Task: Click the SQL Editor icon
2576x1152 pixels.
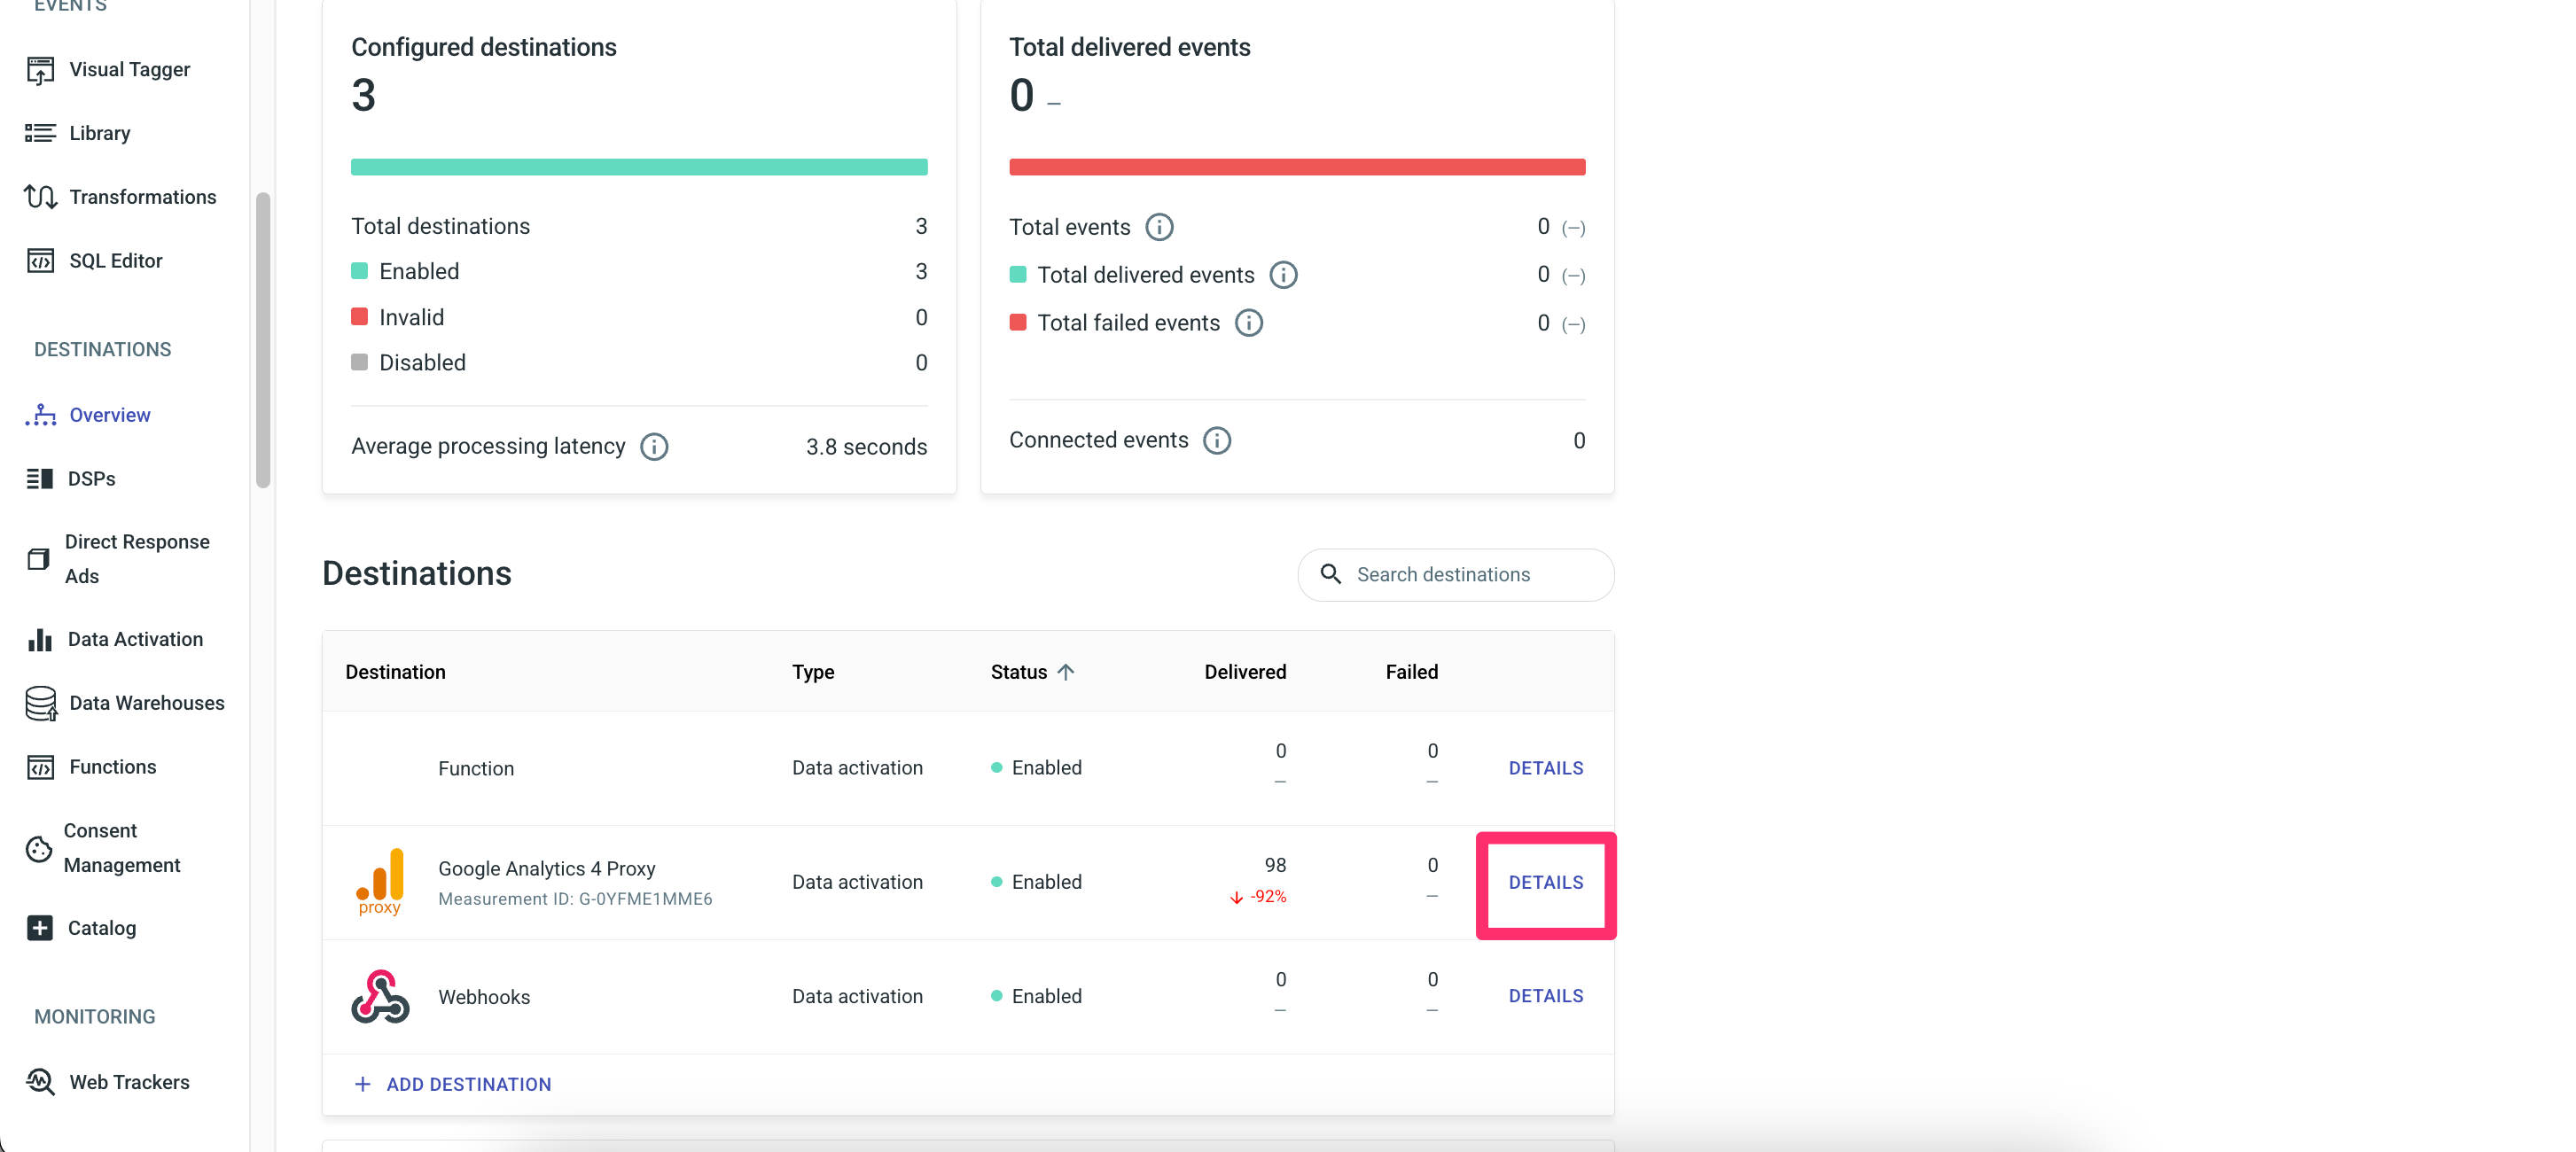Action: point(40,261)
